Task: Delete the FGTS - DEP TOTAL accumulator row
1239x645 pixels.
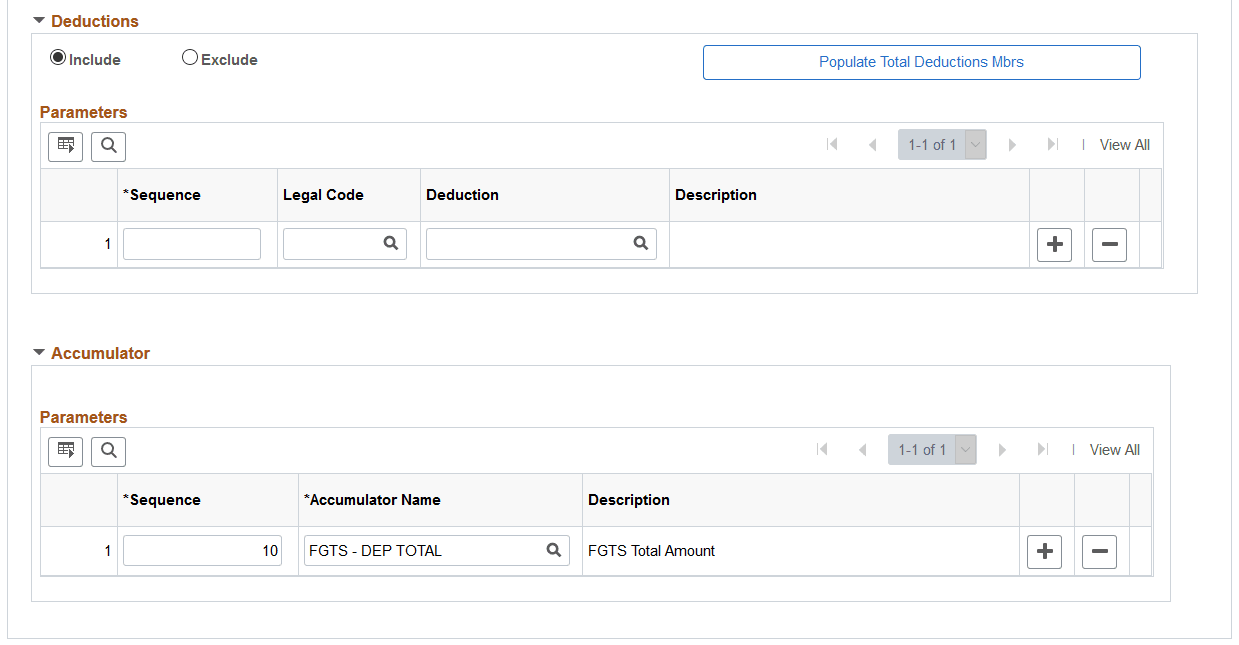Action: click(1099, 551)
